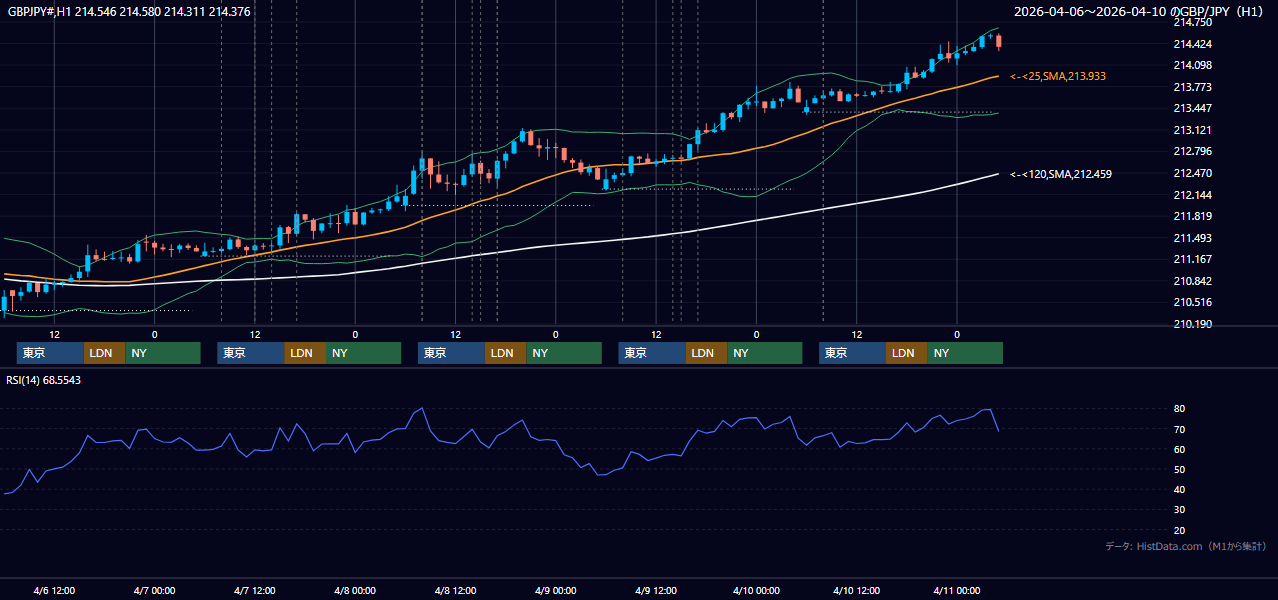Click the 4/9 00:00 time axis label
The image size is (1278, 600).
point(556,590)
